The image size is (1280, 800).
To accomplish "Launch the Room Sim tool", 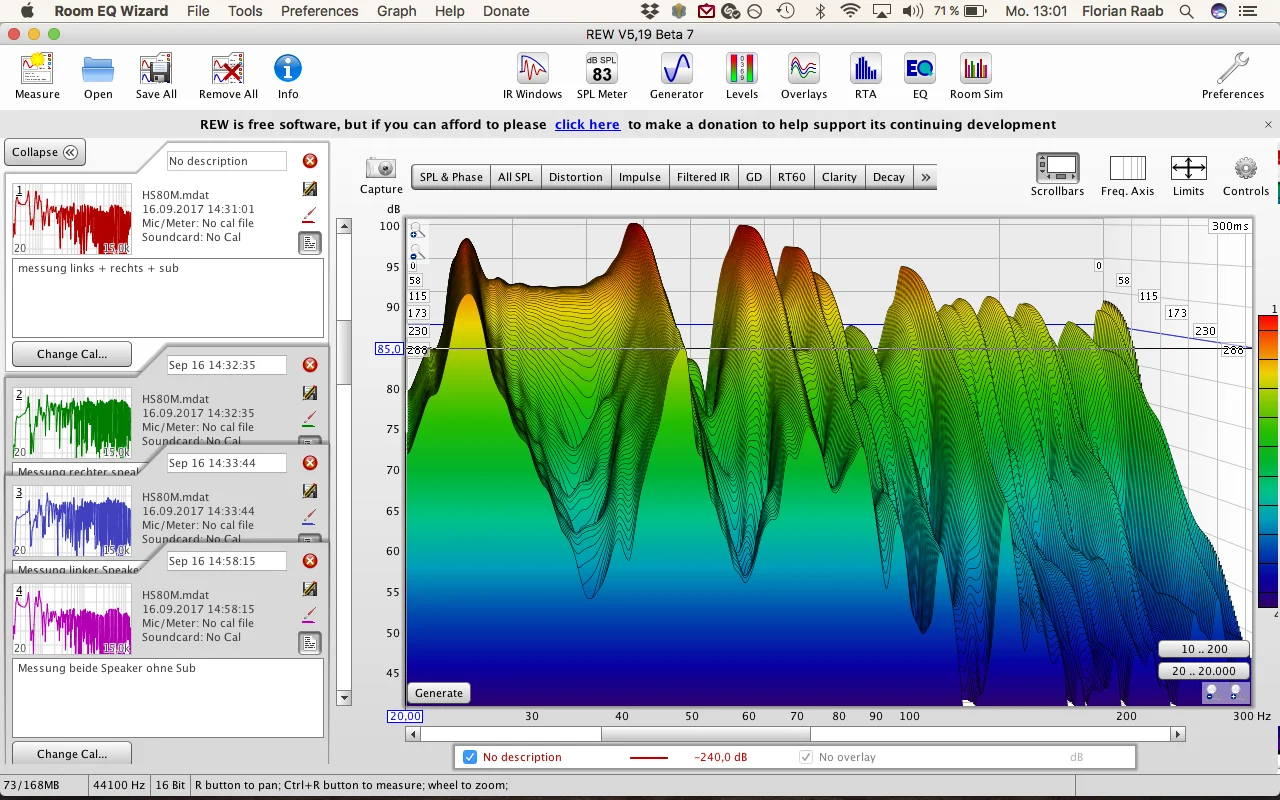I will [x=976, y=76].
